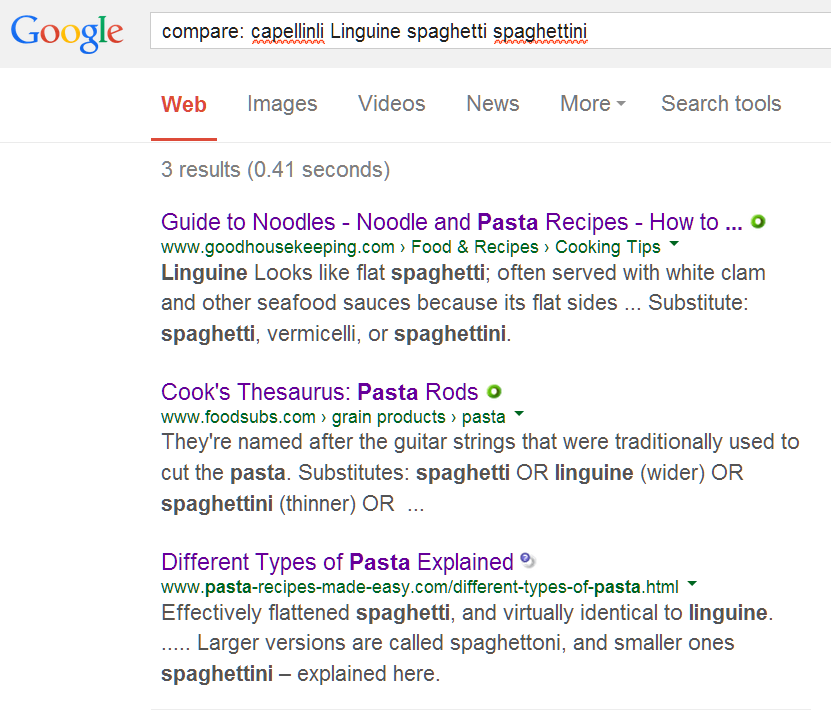Open Cook's Thesaurus: Pasta Rods link

[320, 392]
